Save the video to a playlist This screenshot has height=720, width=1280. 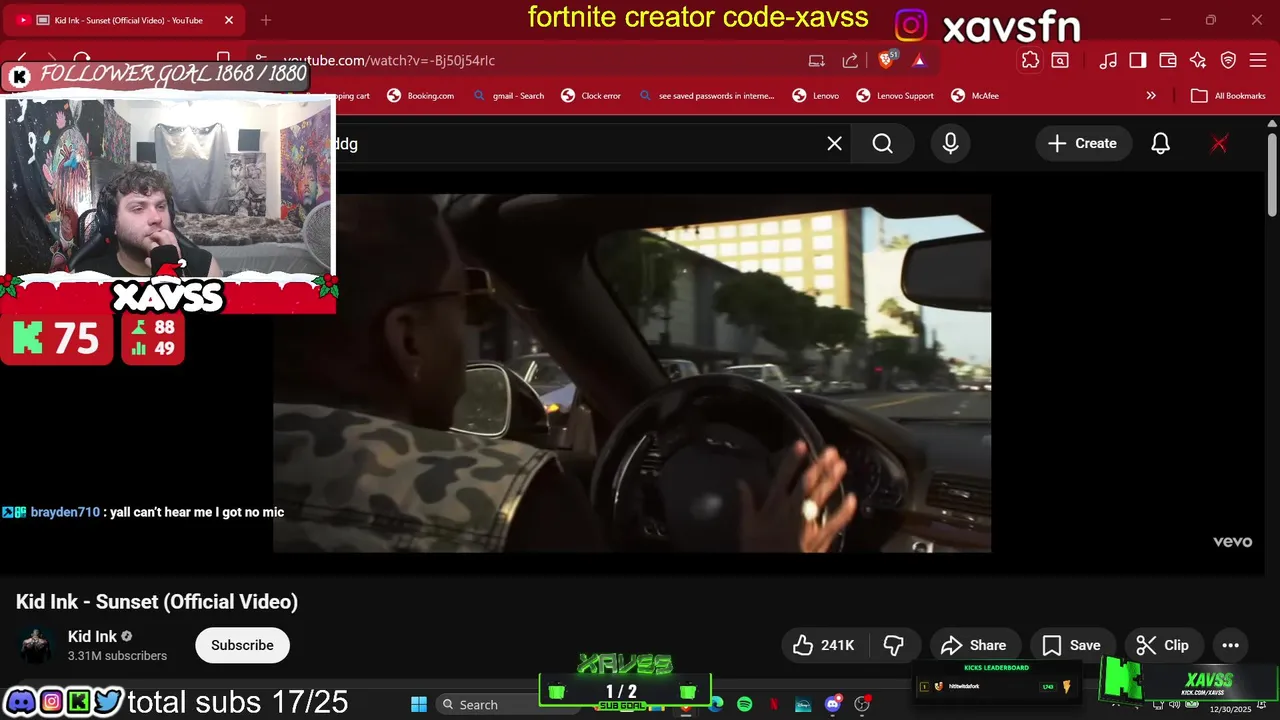point(1071,646)
